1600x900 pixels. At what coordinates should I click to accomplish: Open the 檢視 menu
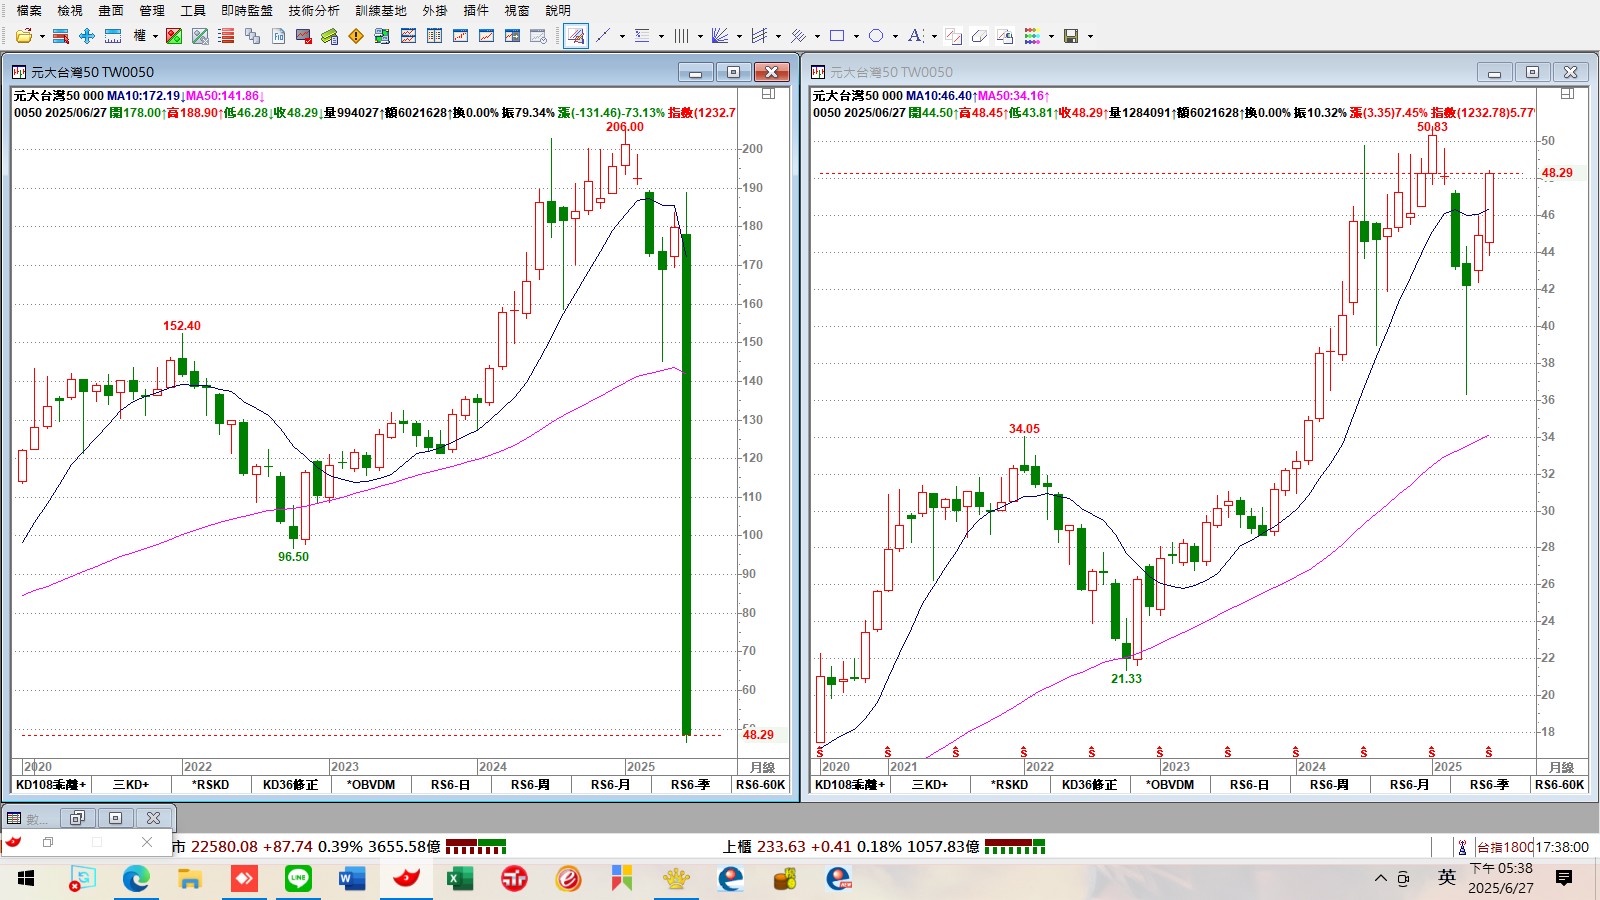click(x=70, y=10)
